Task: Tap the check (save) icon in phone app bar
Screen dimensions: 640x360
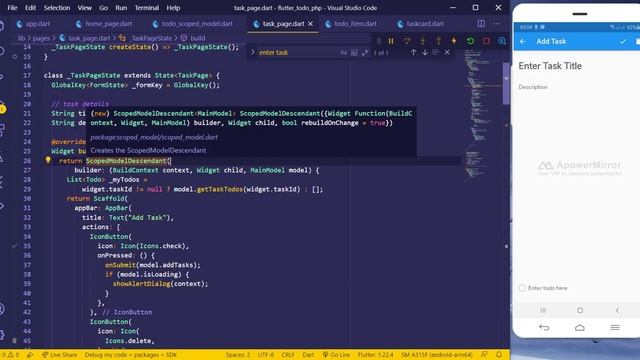Action: click(623, 41)
